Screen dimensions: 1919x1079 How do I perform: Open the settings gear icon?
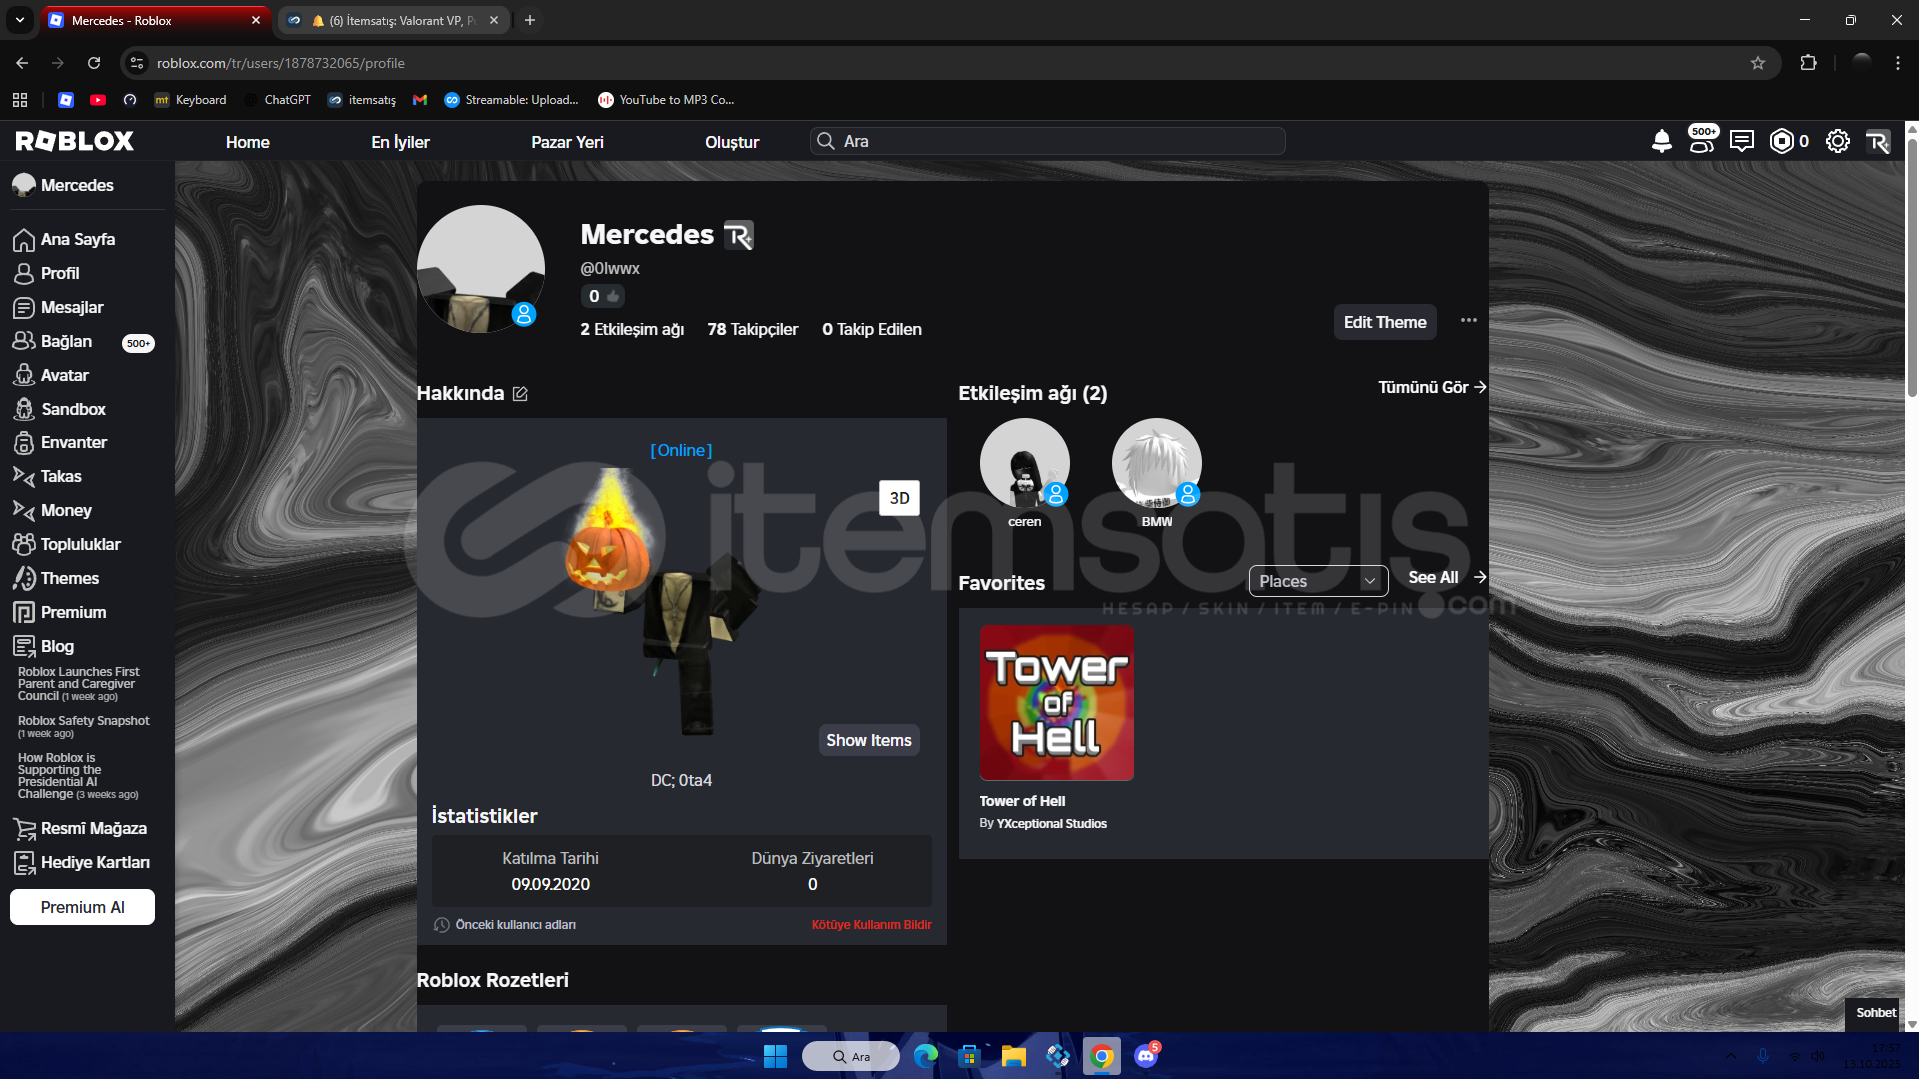click(1837, 141)
